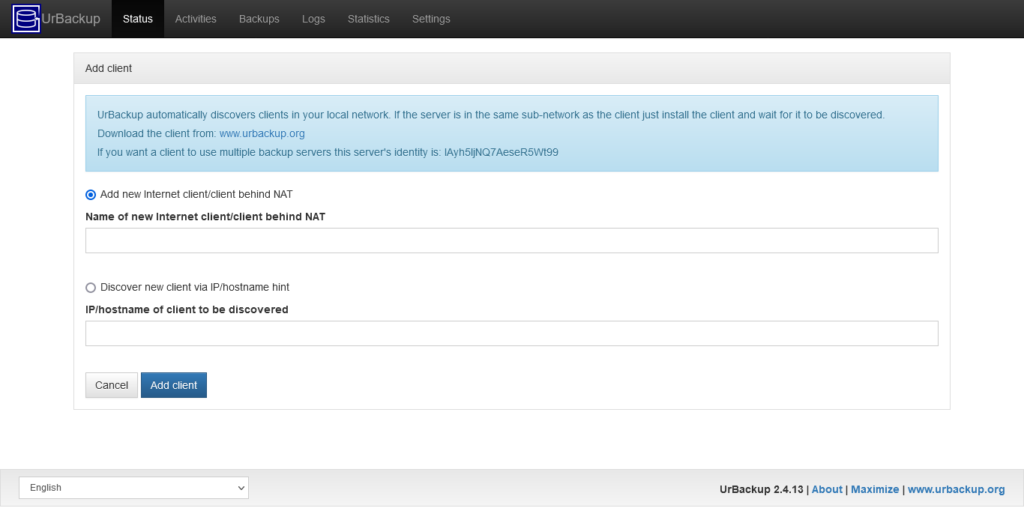1024x511 pixels.
Task: Open the Settings tab
Action: 431,19
